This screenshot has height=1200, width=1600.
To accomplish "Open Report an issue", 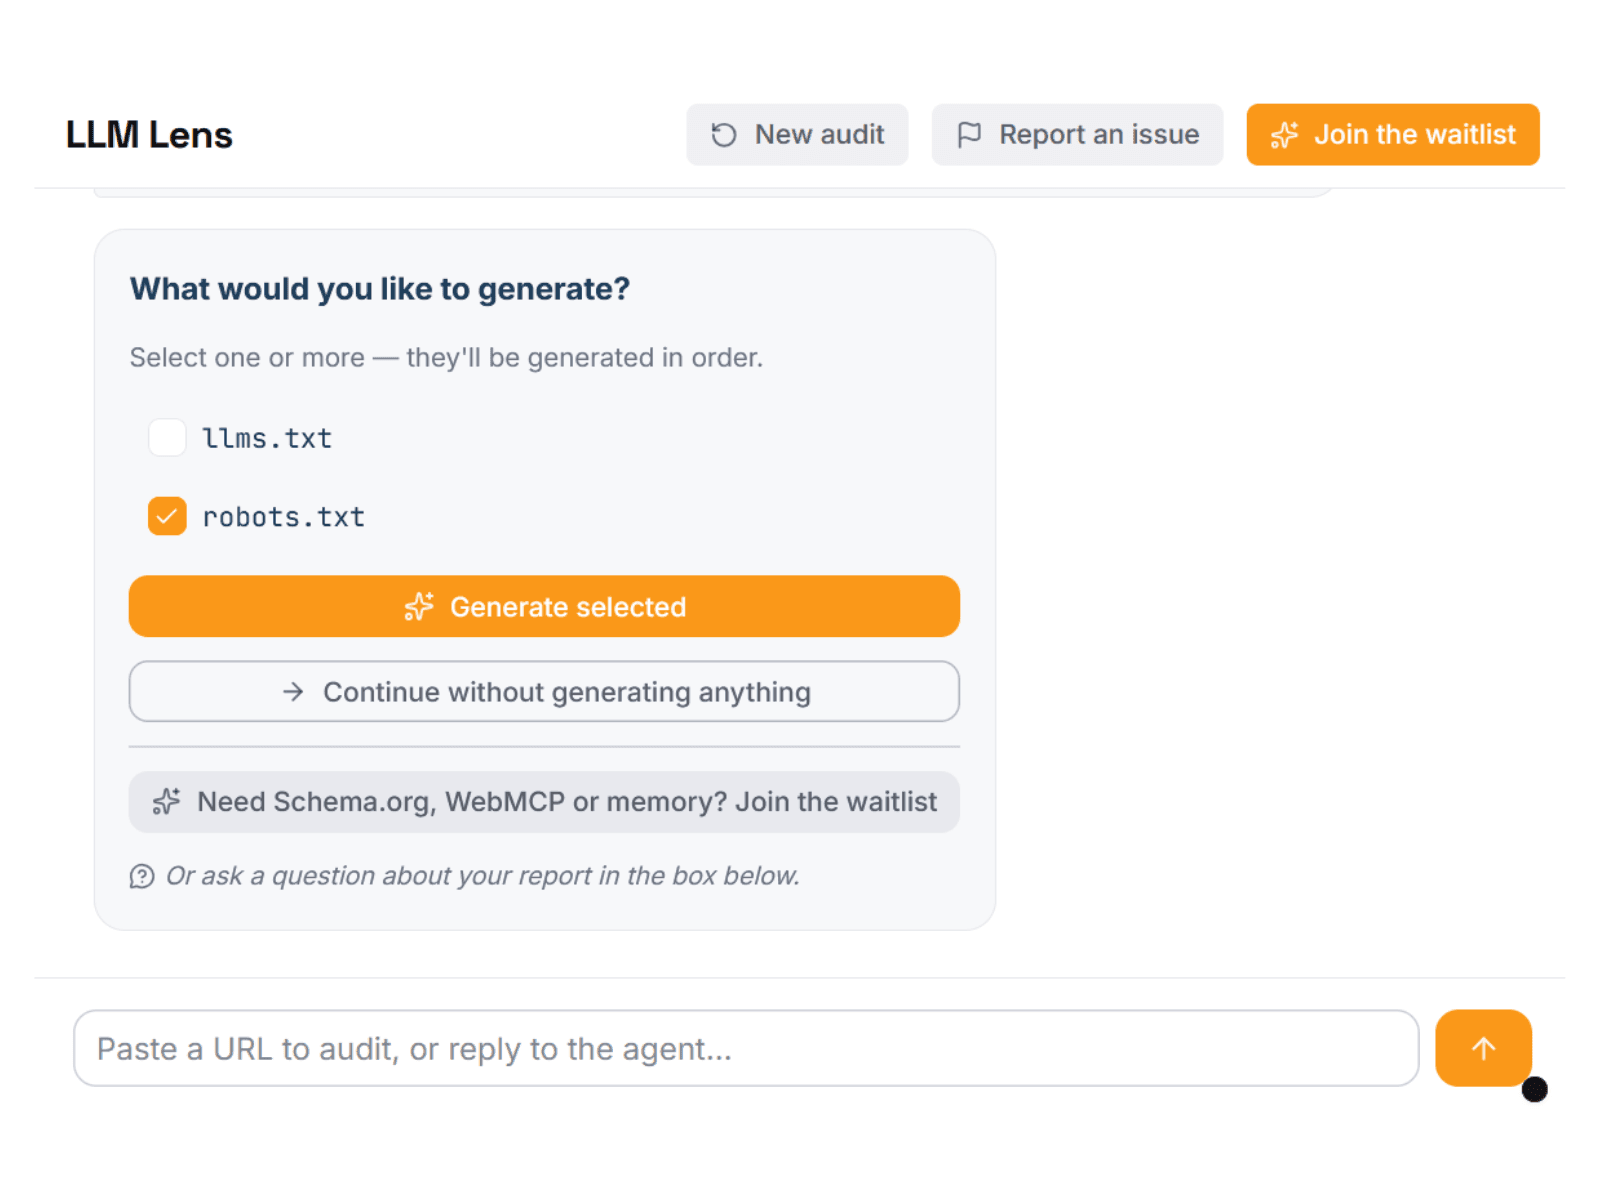I will (1077, 135).
